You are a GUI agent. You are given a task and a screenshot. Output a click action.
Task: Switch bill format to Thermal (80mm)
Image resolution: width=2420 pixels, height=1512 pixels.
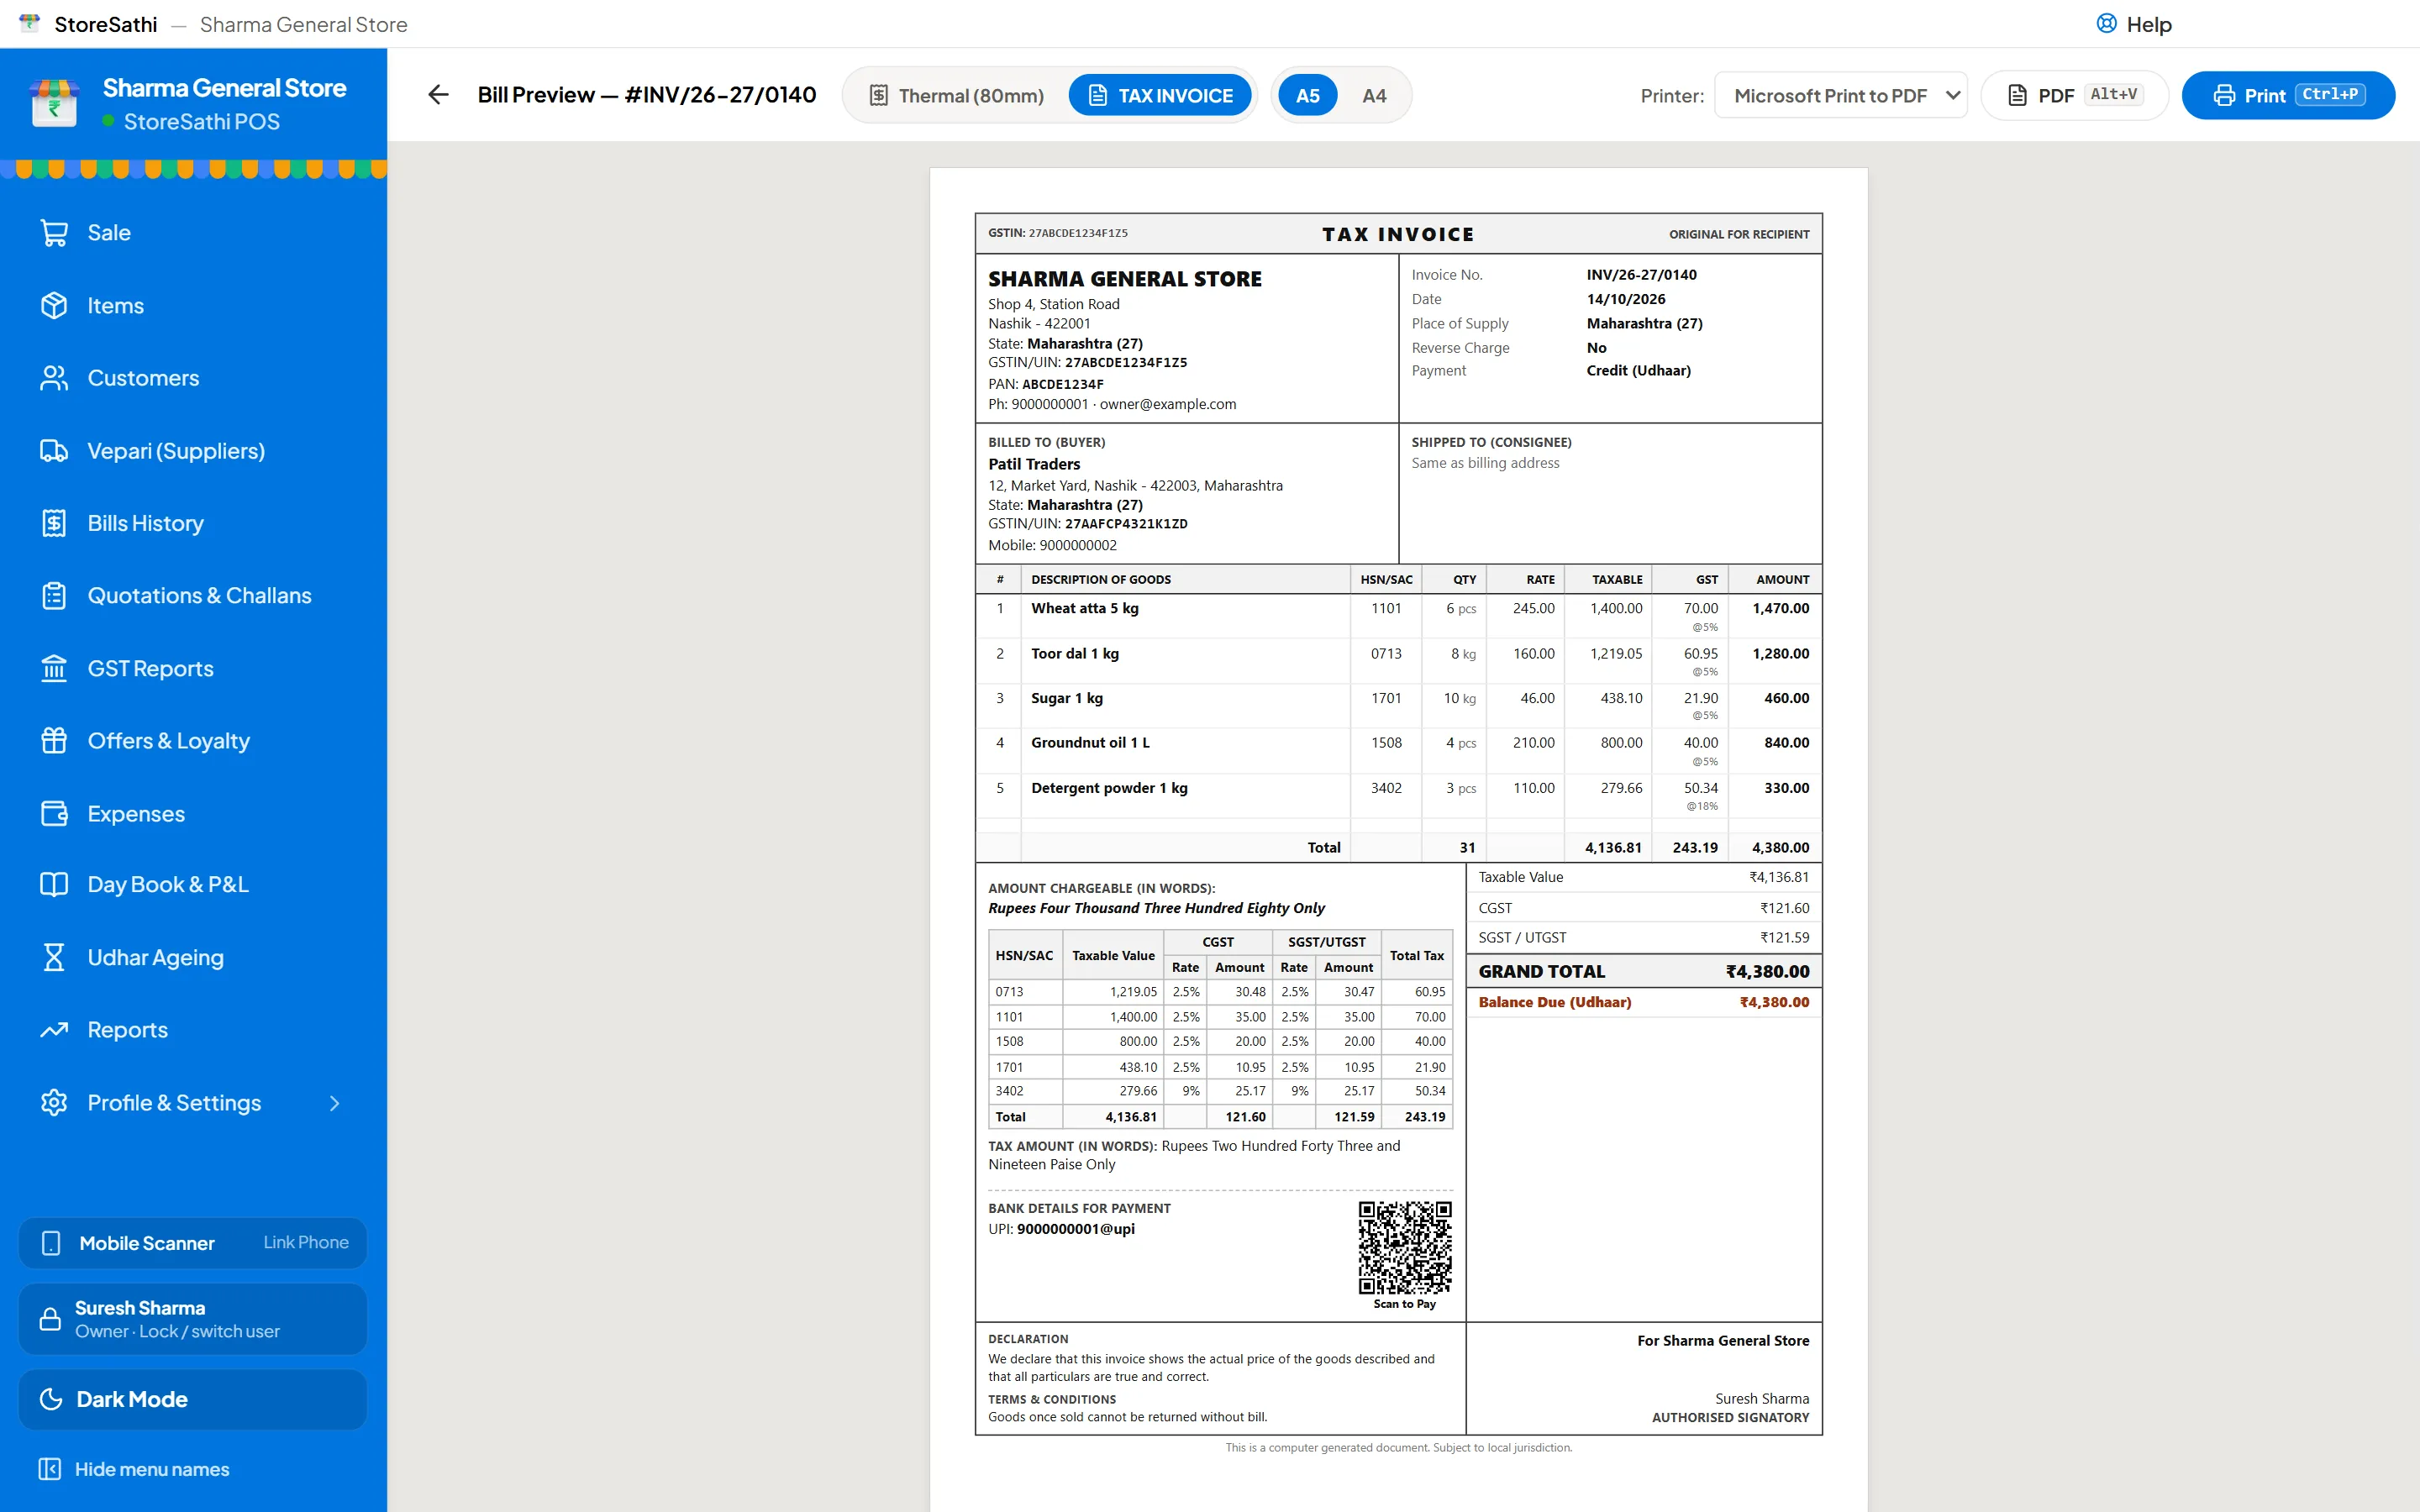[956, 96]
